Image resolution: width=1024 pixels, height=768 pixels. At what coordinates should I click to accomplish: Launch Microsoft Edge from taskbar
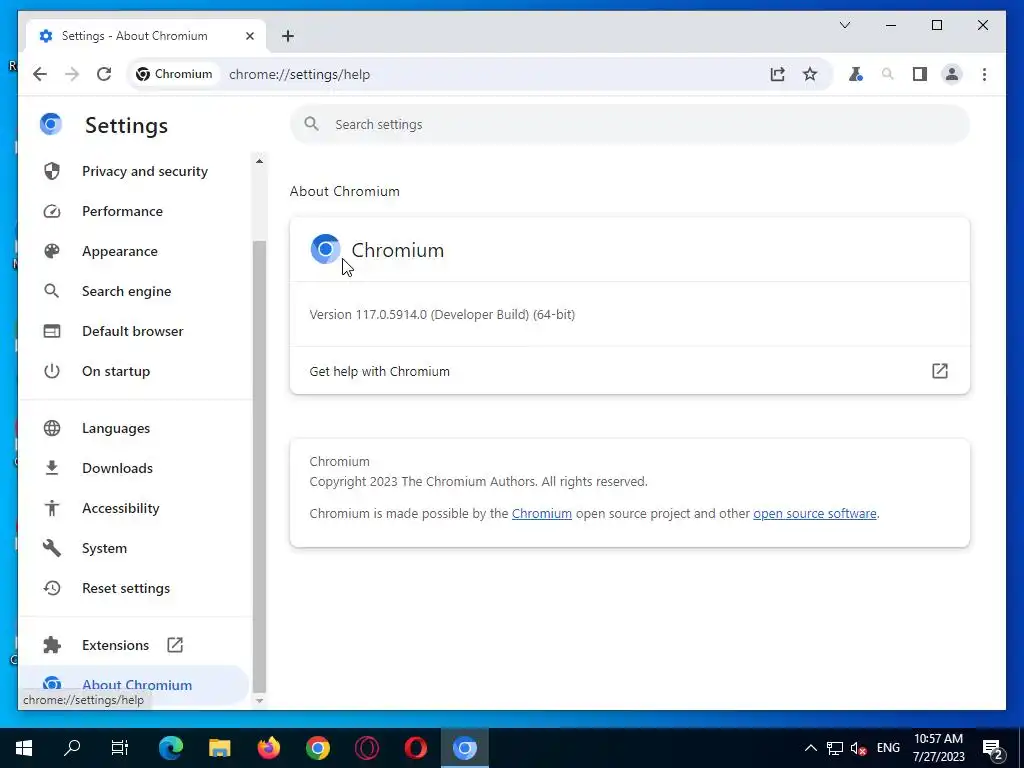point(170,748)
